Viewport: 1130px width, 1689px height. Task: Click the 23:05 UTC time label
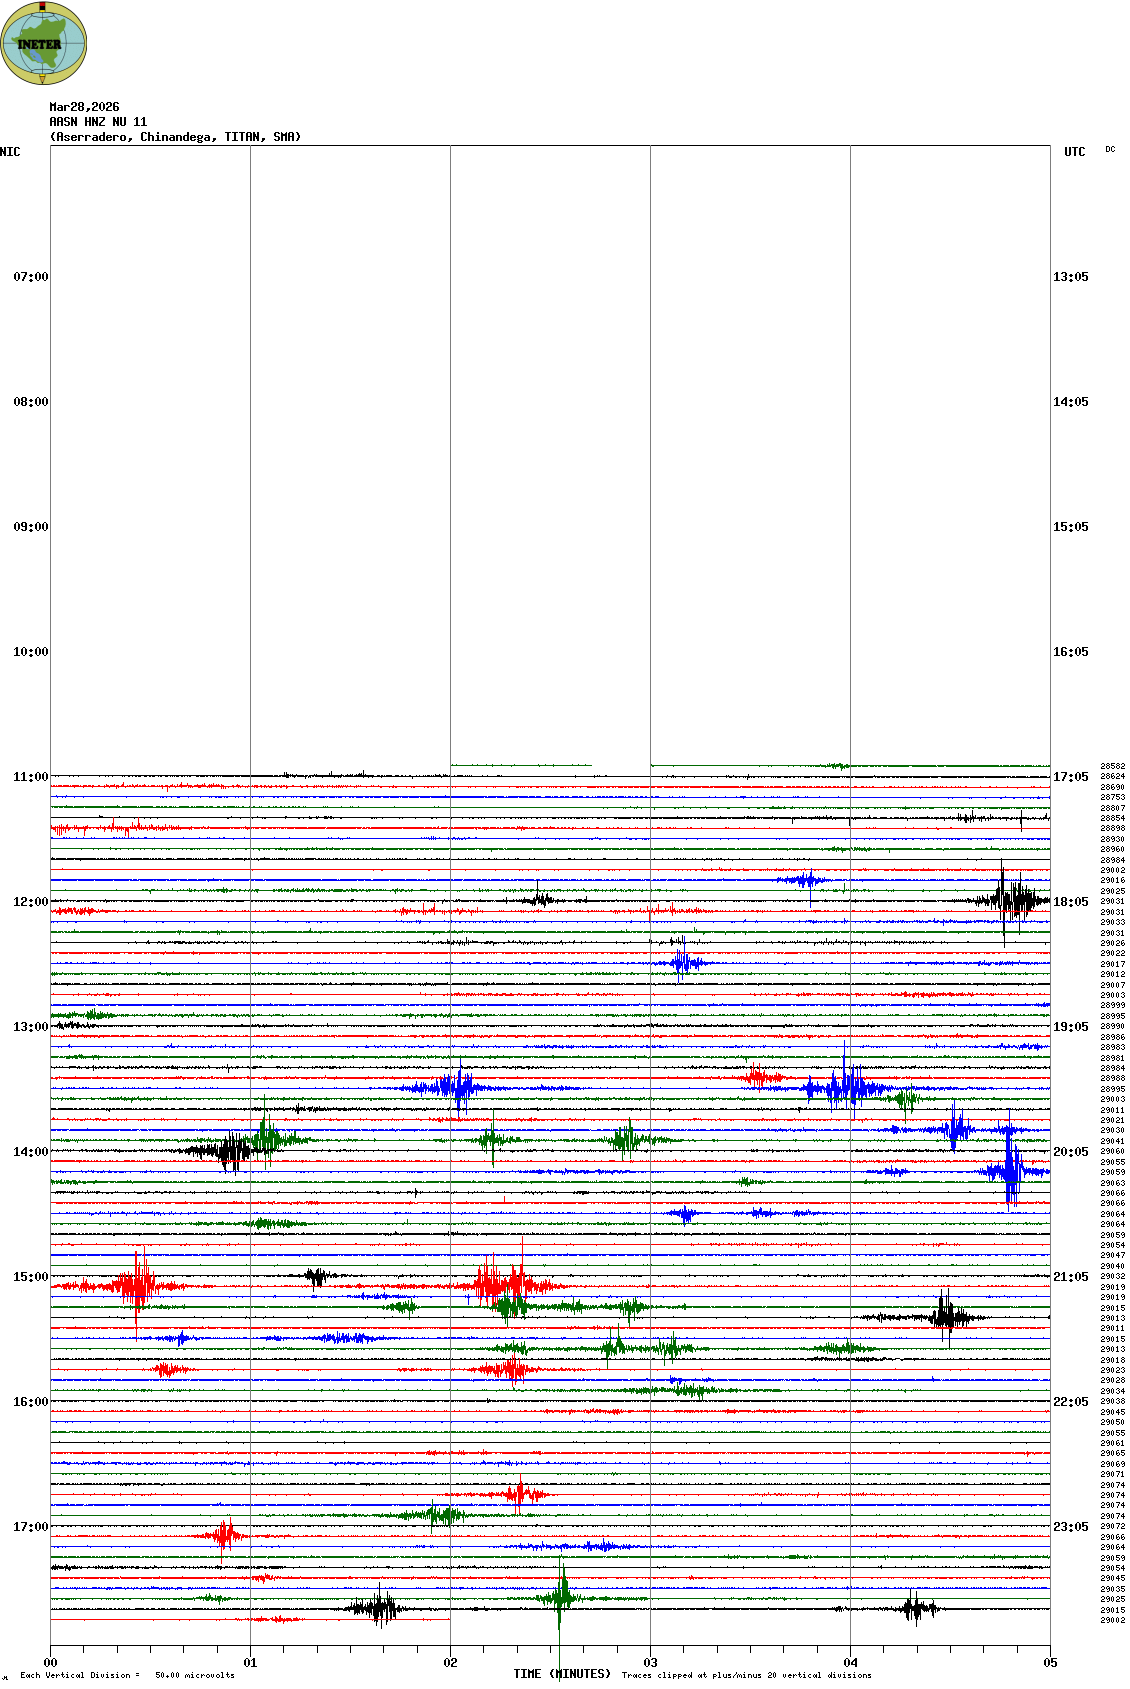(x=1070, y=1527)
